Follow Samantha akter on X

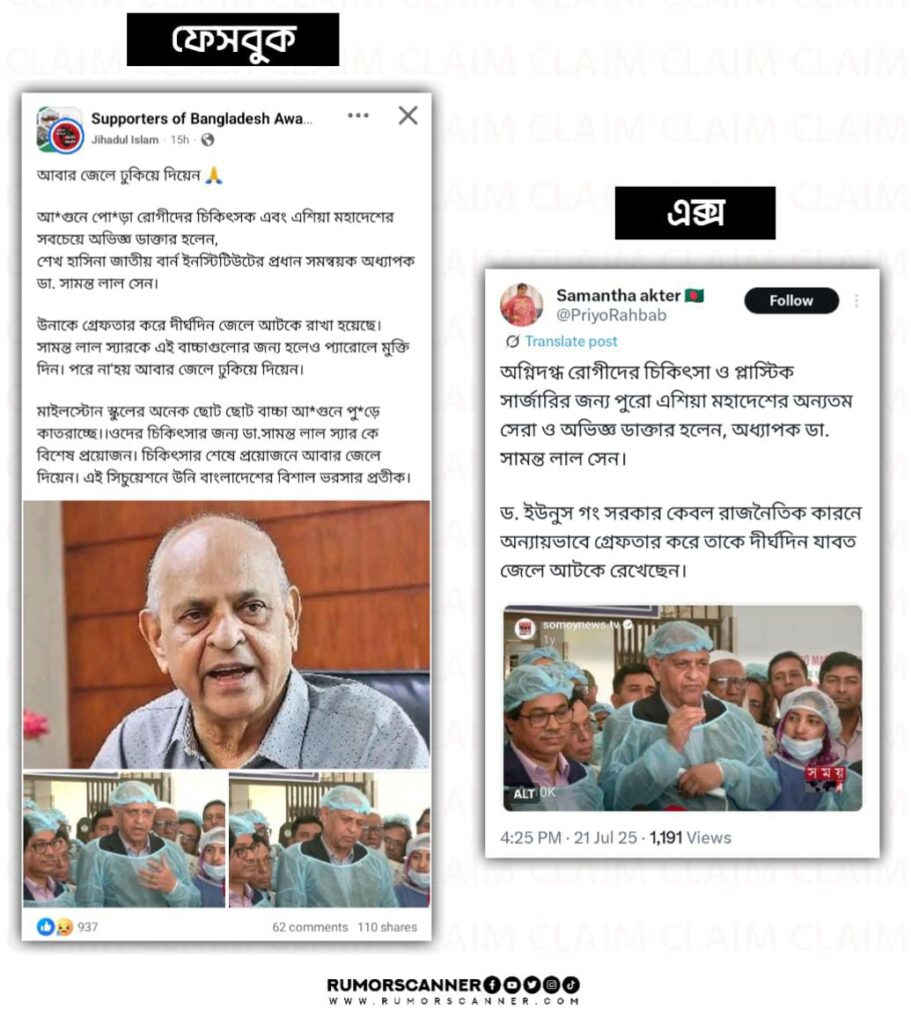point(791,300)
